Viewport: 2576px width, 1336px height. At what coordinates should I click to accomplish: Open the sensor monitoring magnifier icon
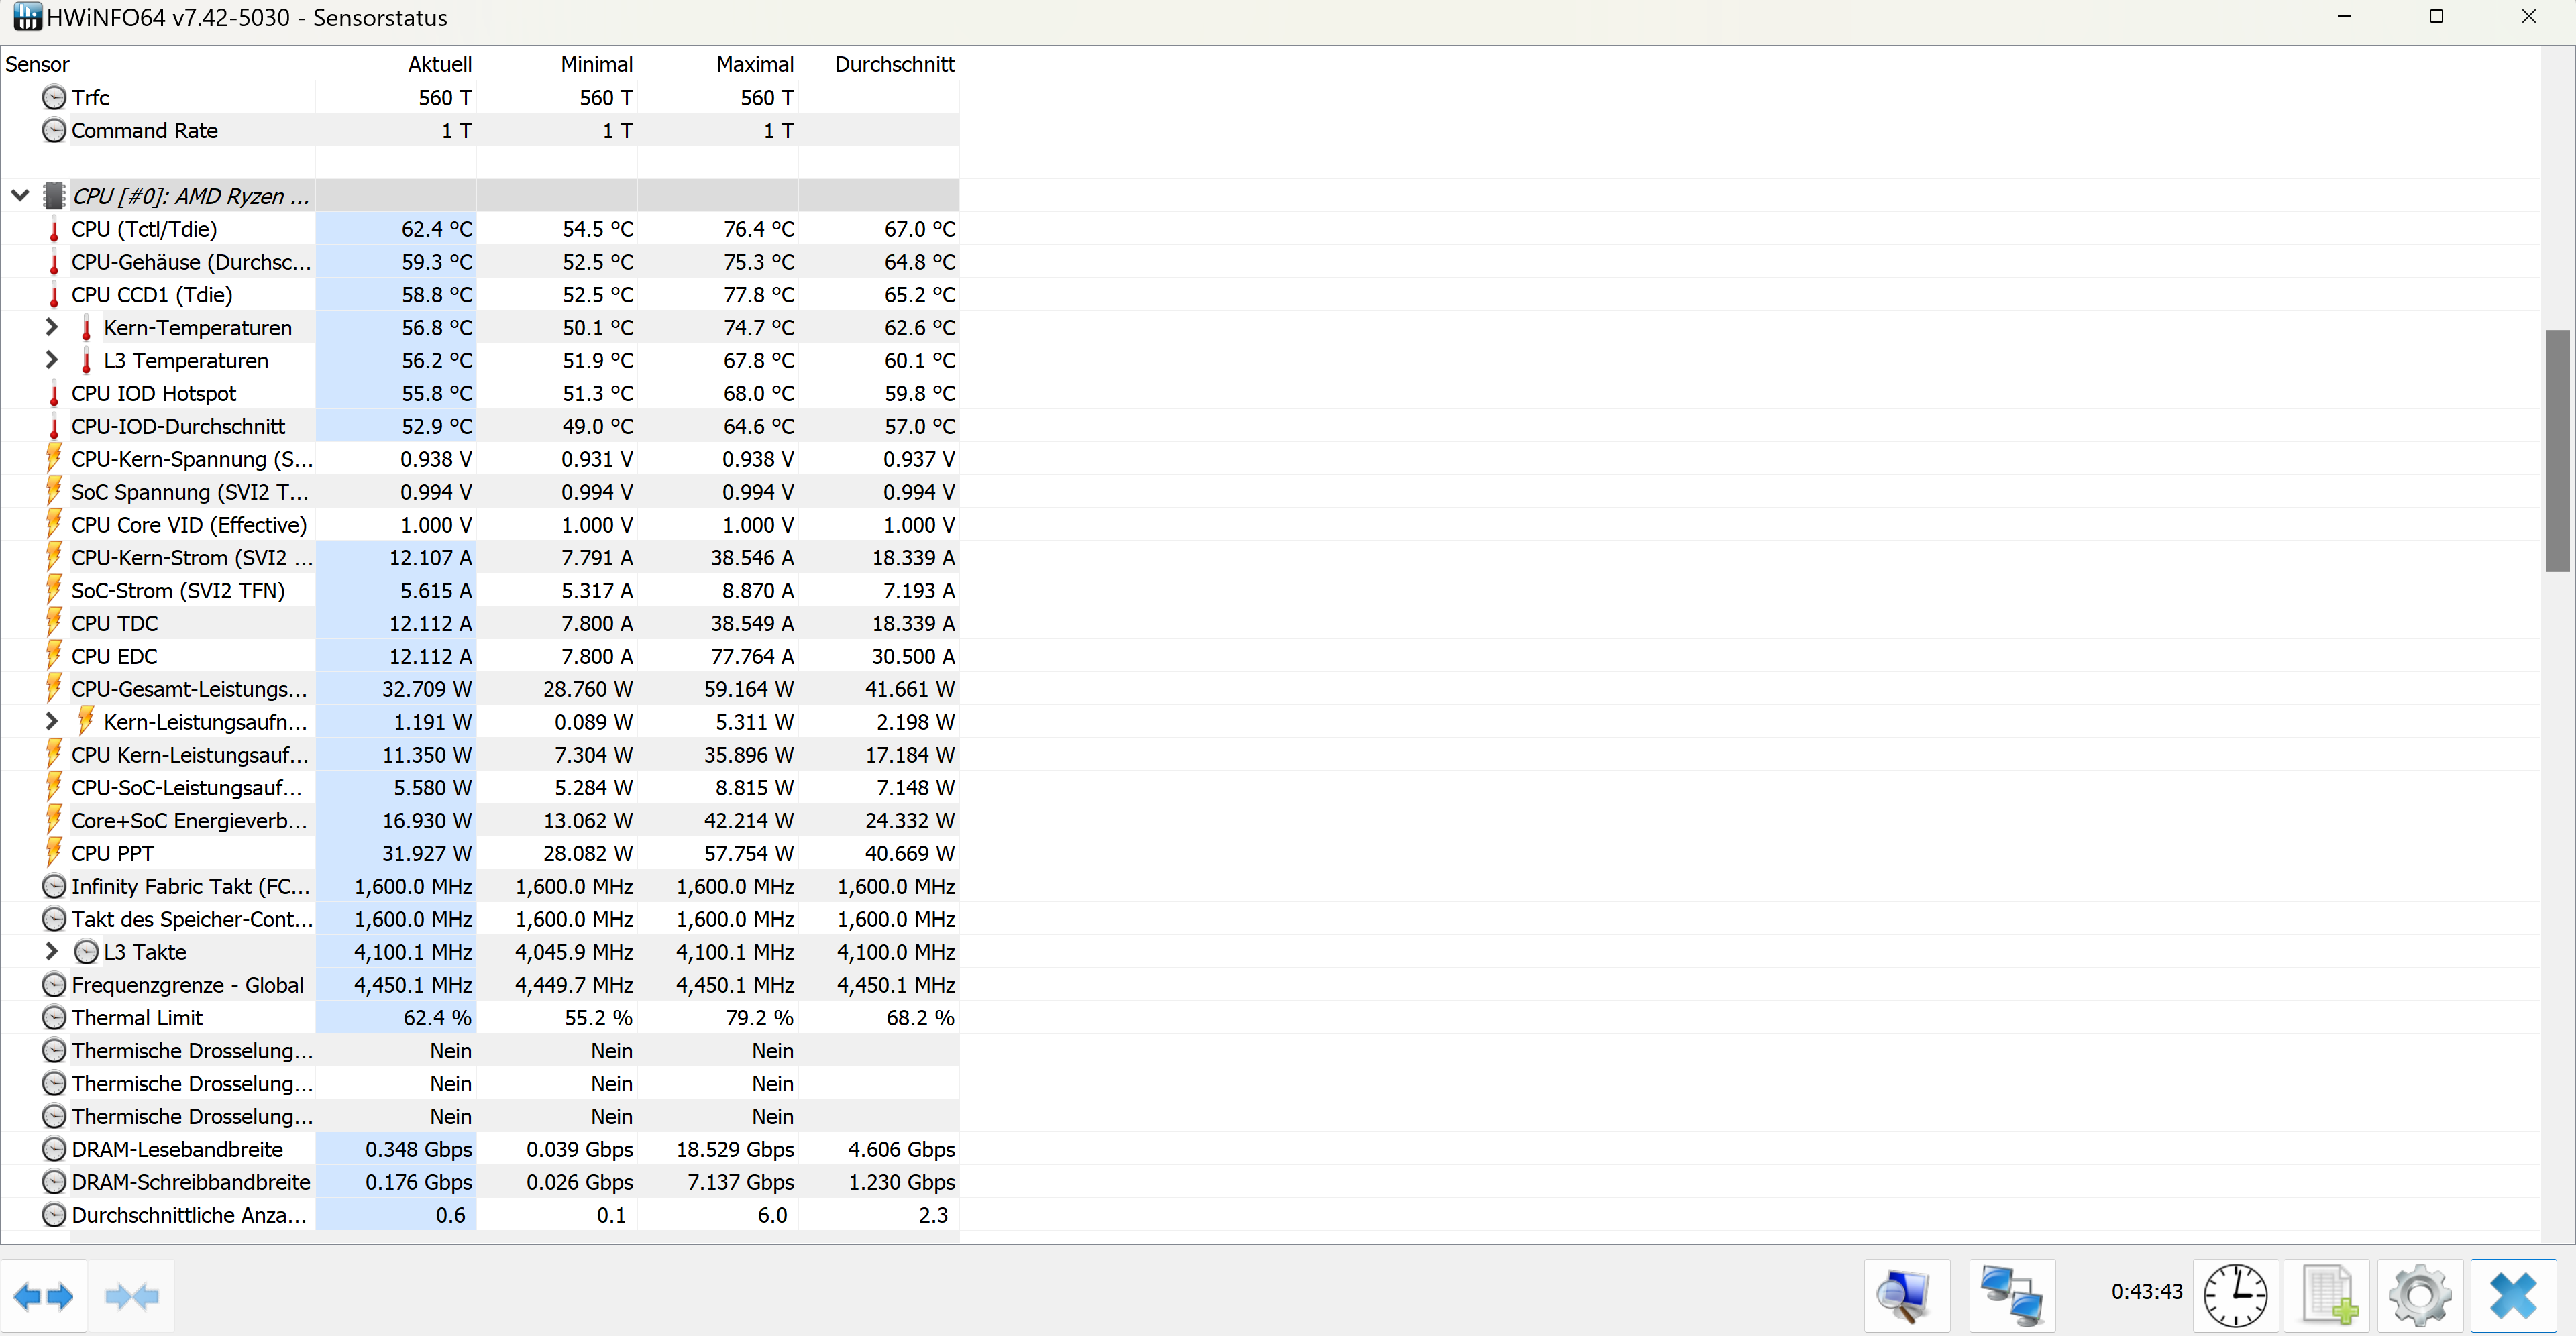pos(1904,1295)
